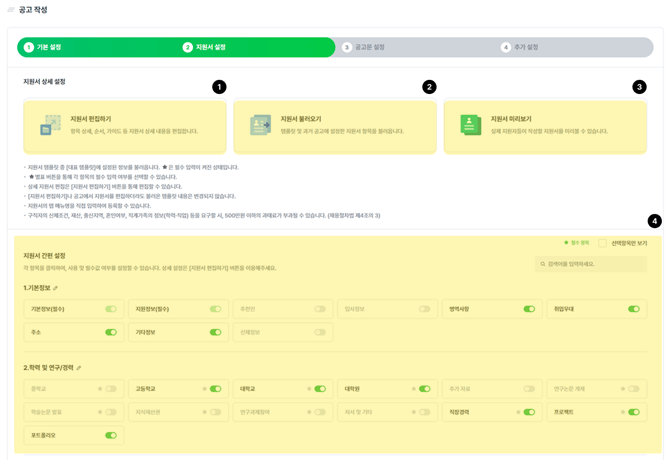670x460 pixels.
Task: Click the required star icon for 고등학교
Action: pyautogui.click(x=204, y=389)
